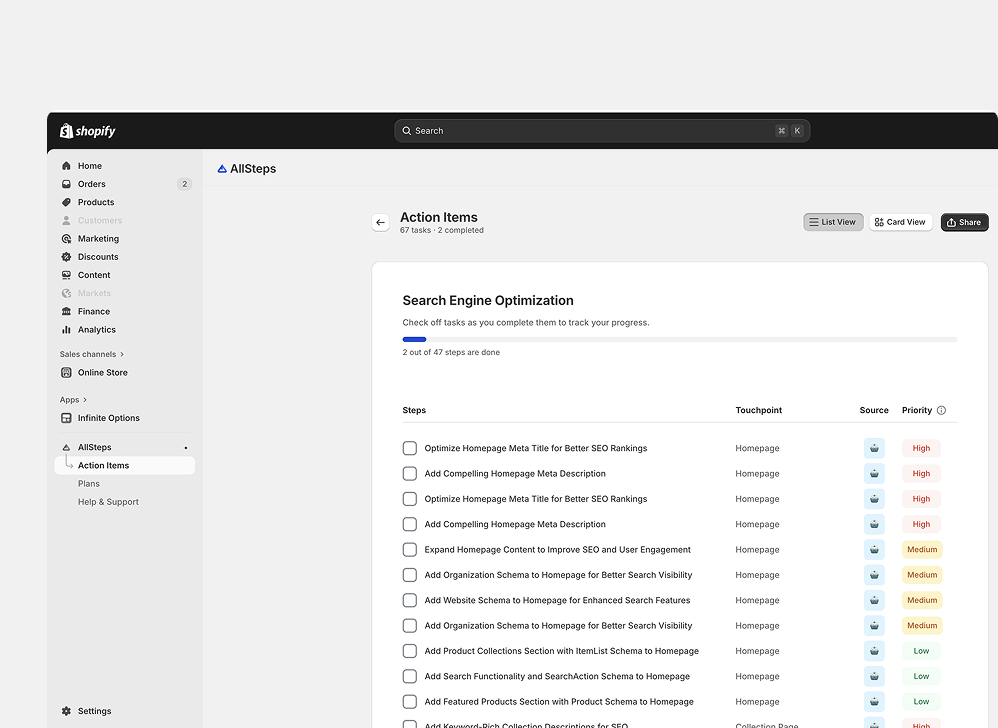Click the Home icon in the sidebar
Screen dimensions: 998x728
tap(66, 166)
